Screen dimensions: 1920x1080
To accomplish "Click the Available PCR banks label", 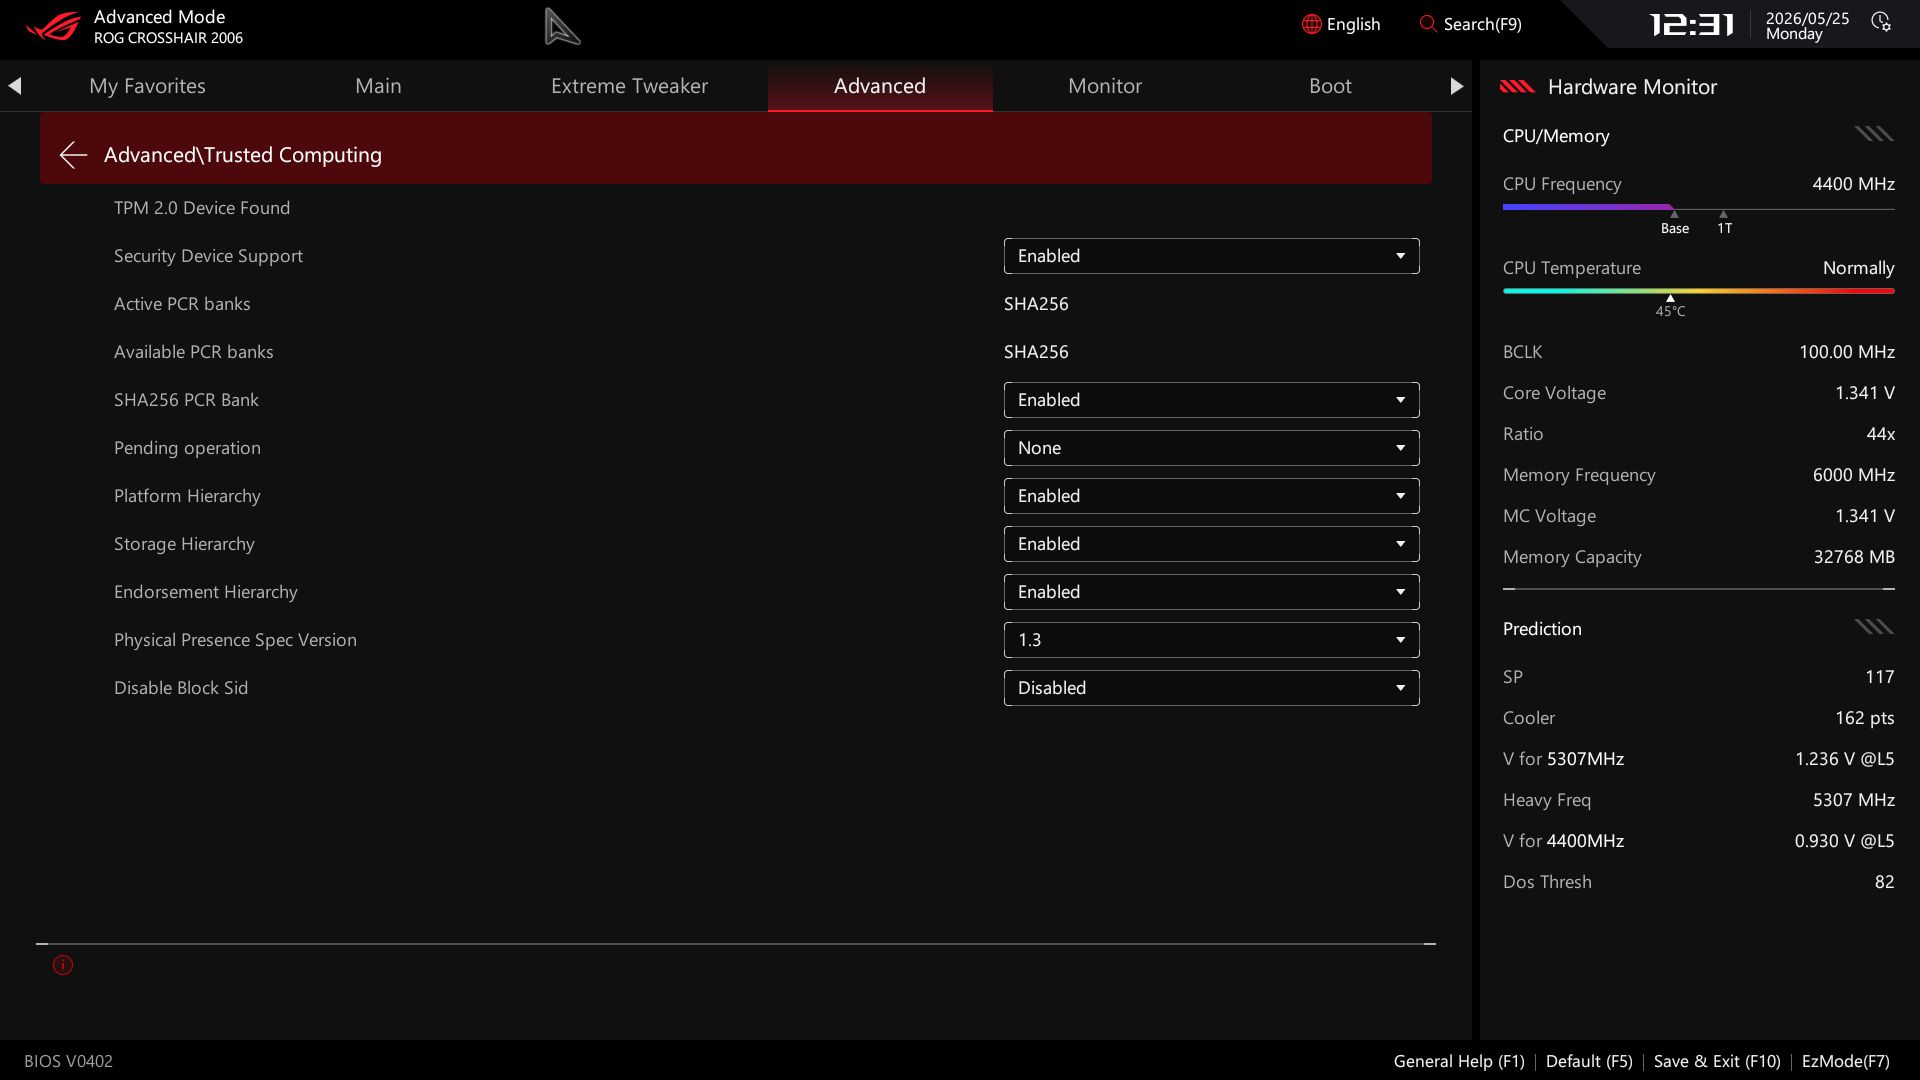I will tap(193, 352).
